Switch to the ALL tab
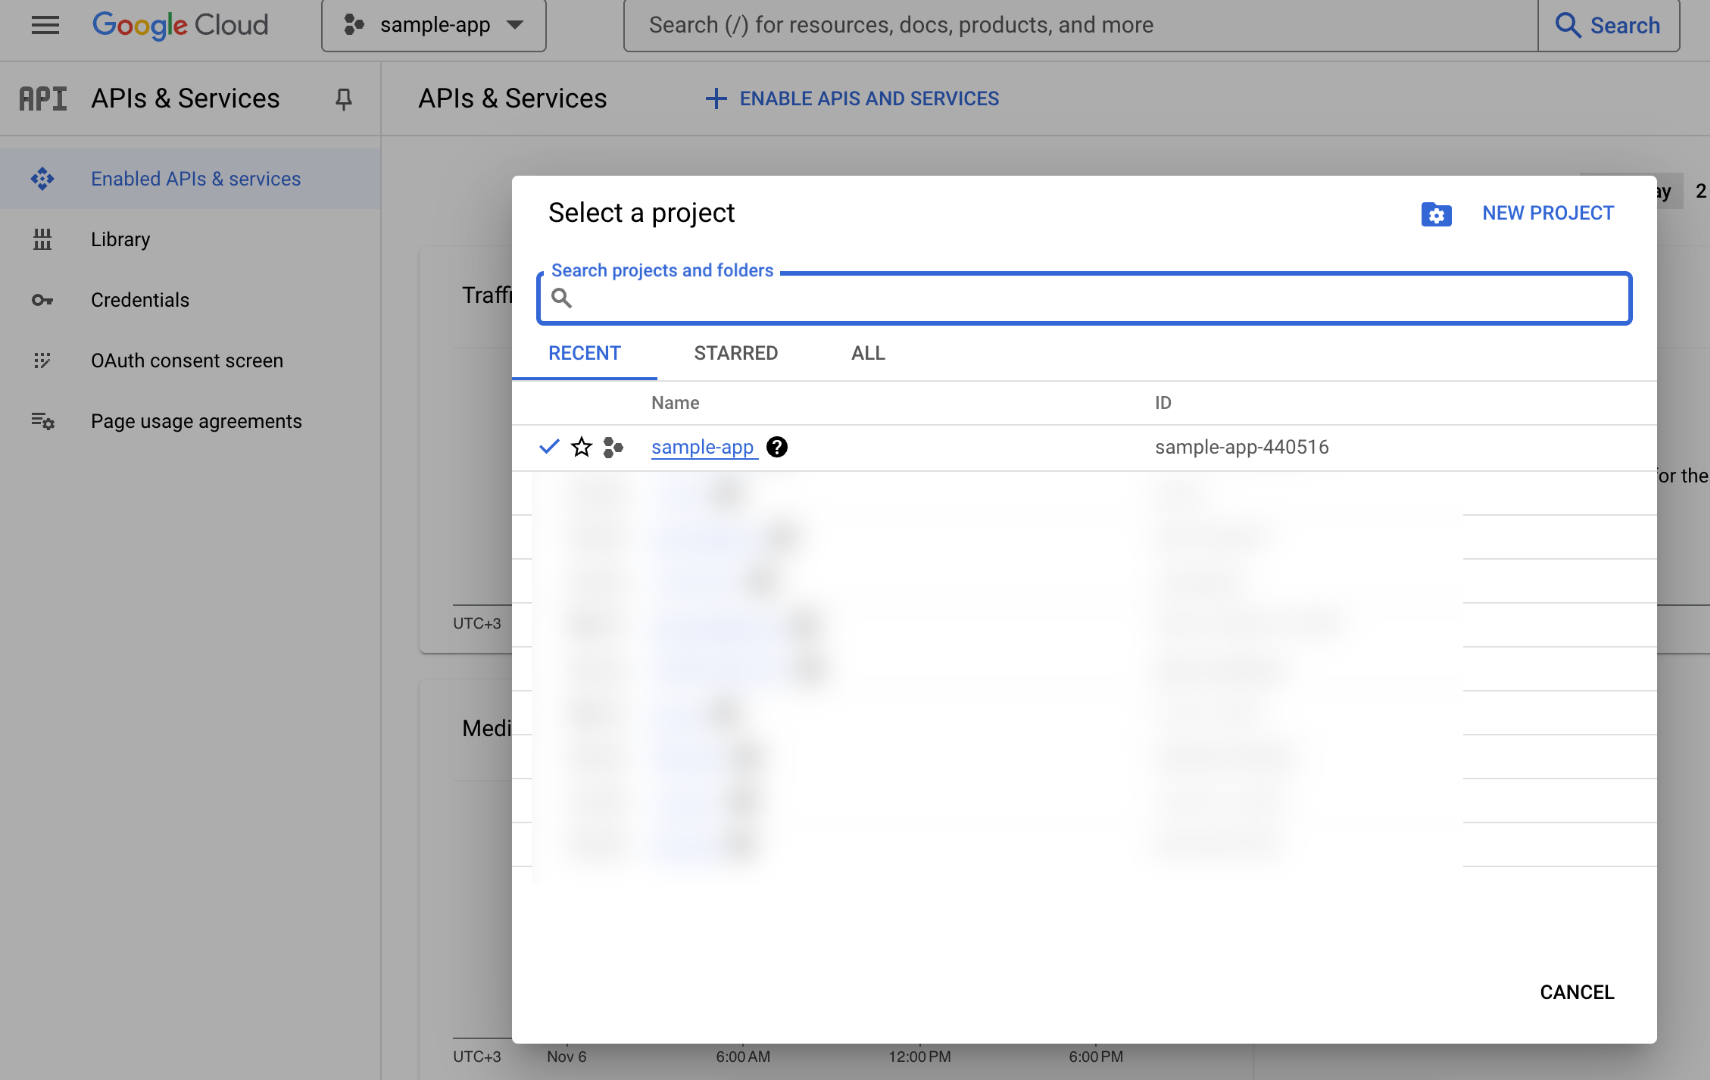1710x1080 pixels. (868, 353)
